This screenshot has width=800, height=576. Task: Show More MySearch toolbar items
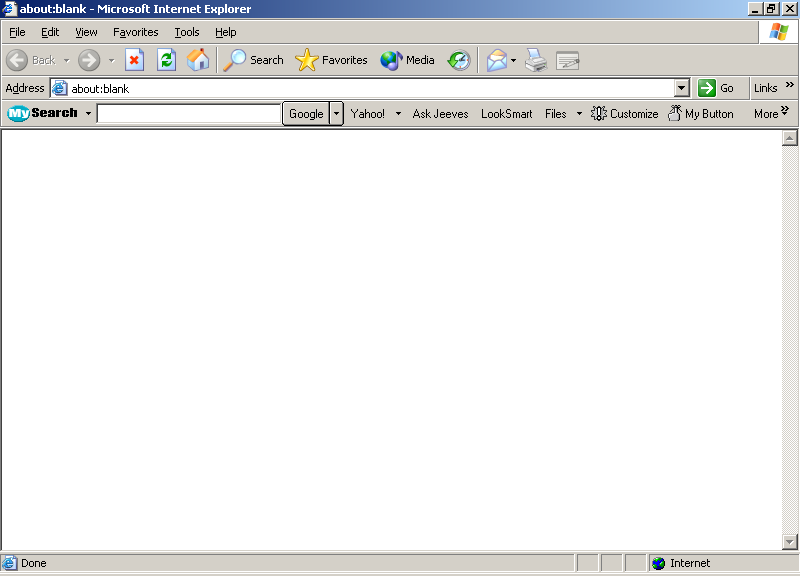771,113
